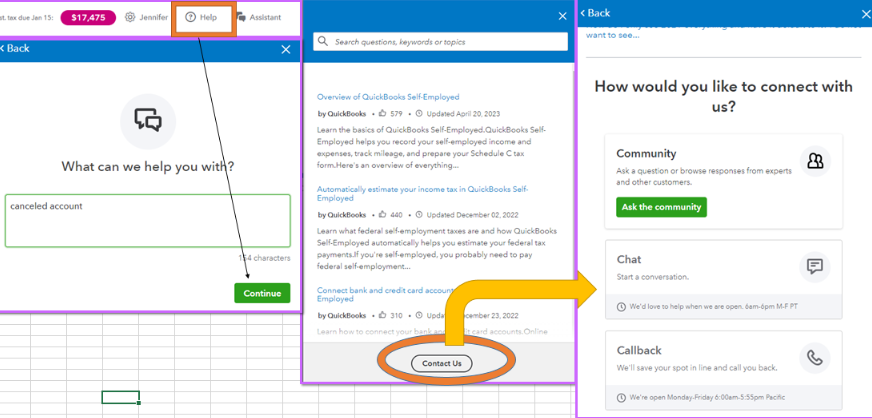Click the 'canceled account' text box
872x418 pixels.
point(147,221)
